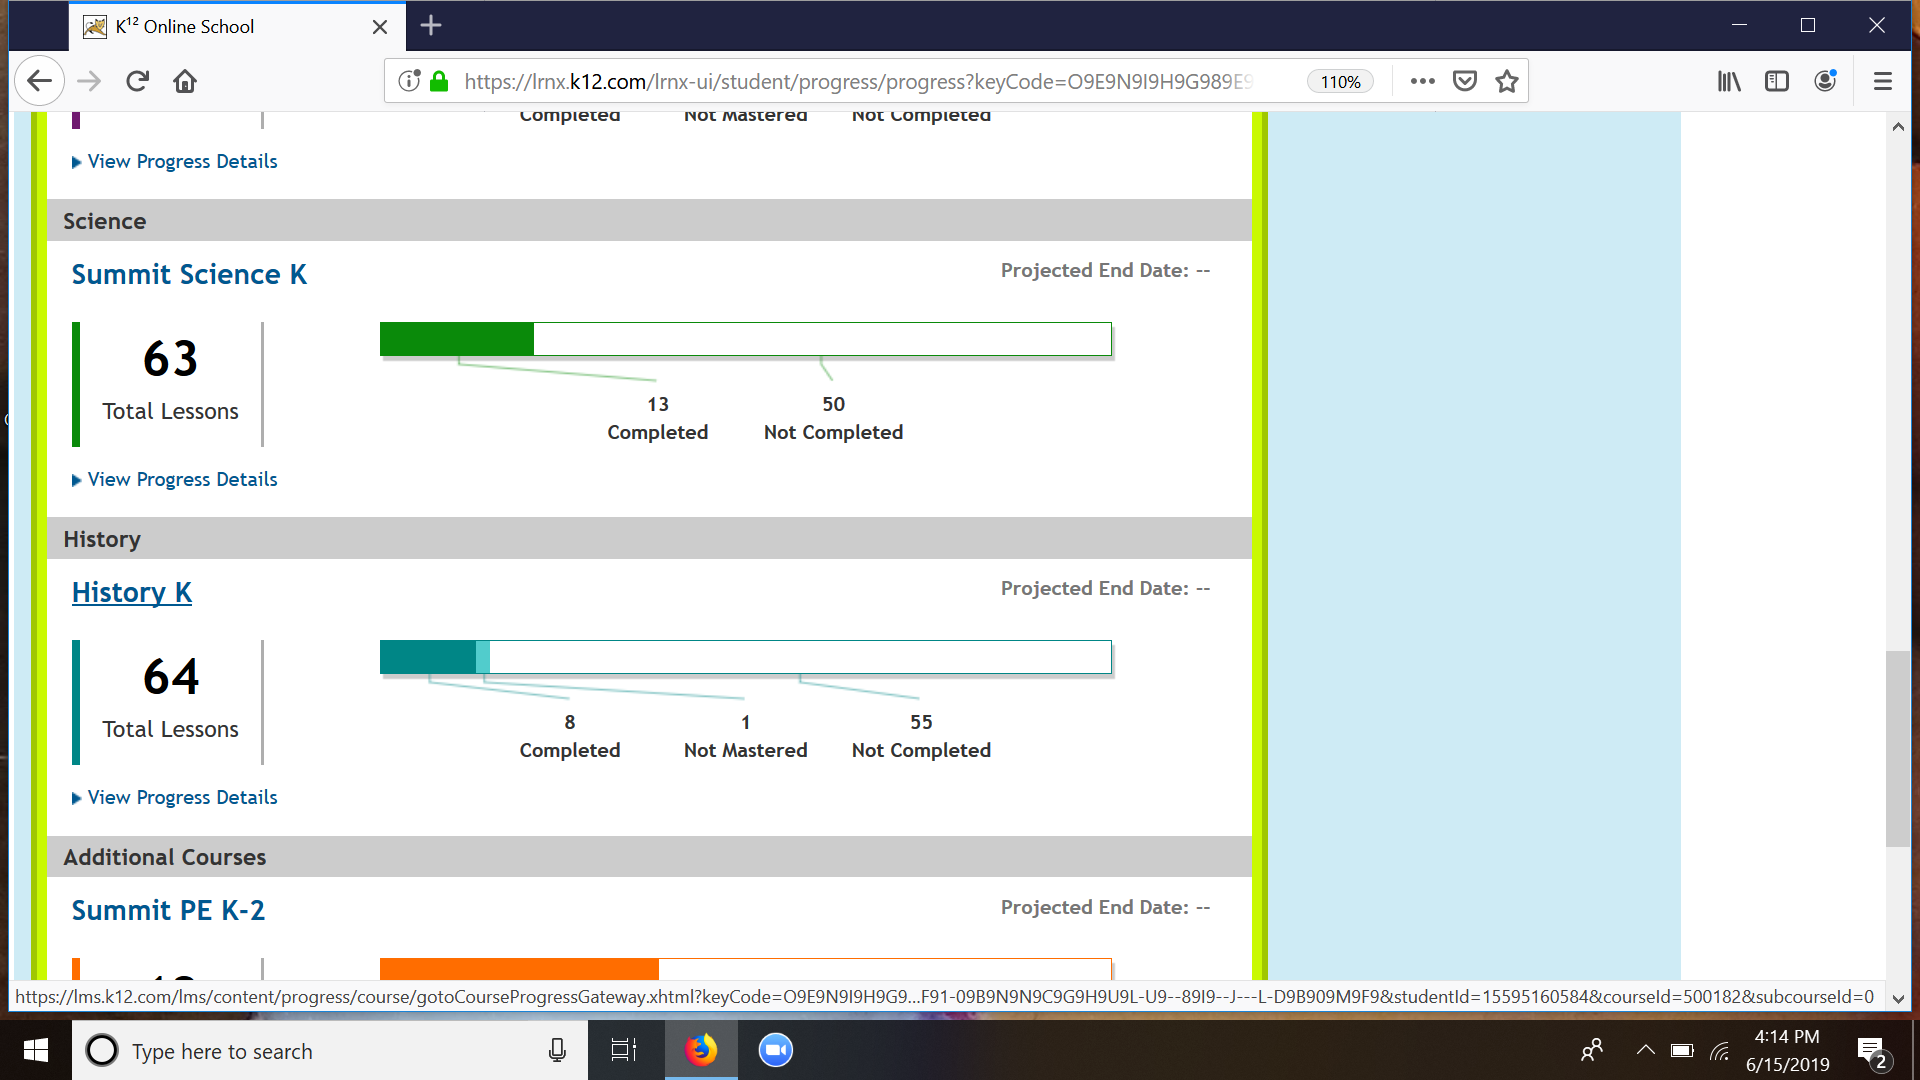The height and width of the screenshot is (1080, 1920).
Task: Open the Firefox account icon
Action: [x=1825, y=81]
